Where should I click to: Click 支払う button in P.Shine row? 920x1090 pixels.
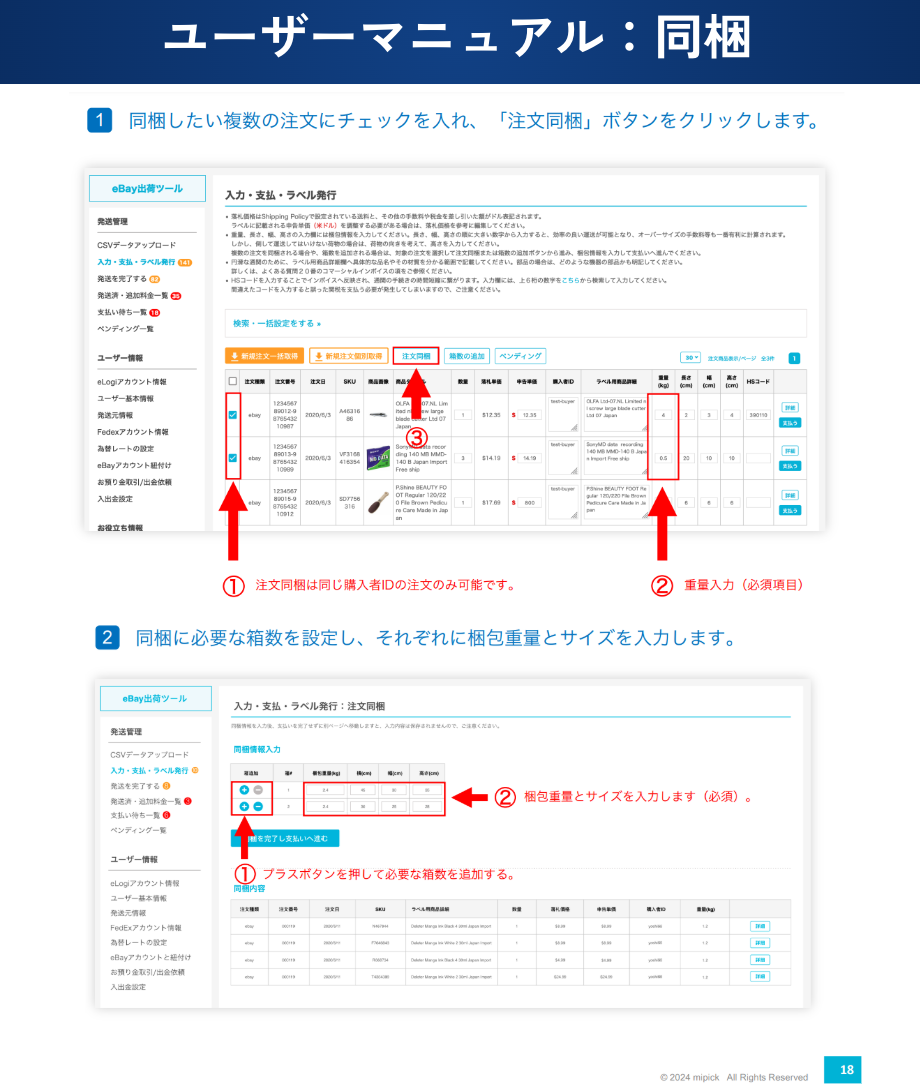790,510
